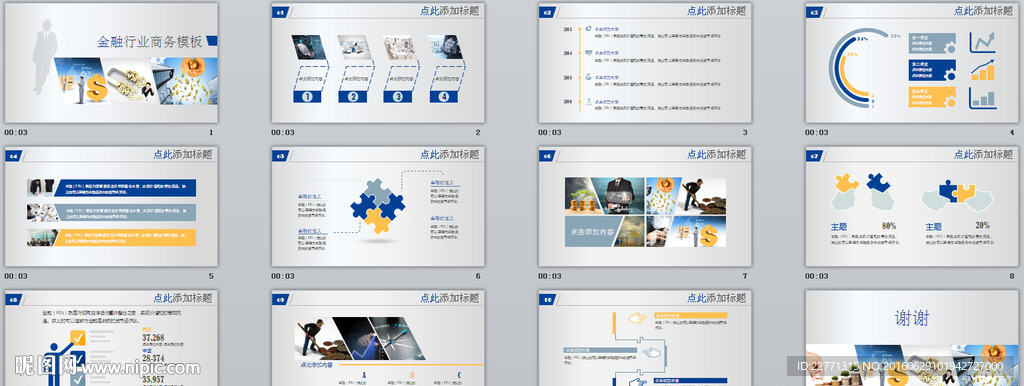Screen dimensions: 1024x386
Task: Click the four-piece puzzle graphic on slide 6
Action: (377, 206)
